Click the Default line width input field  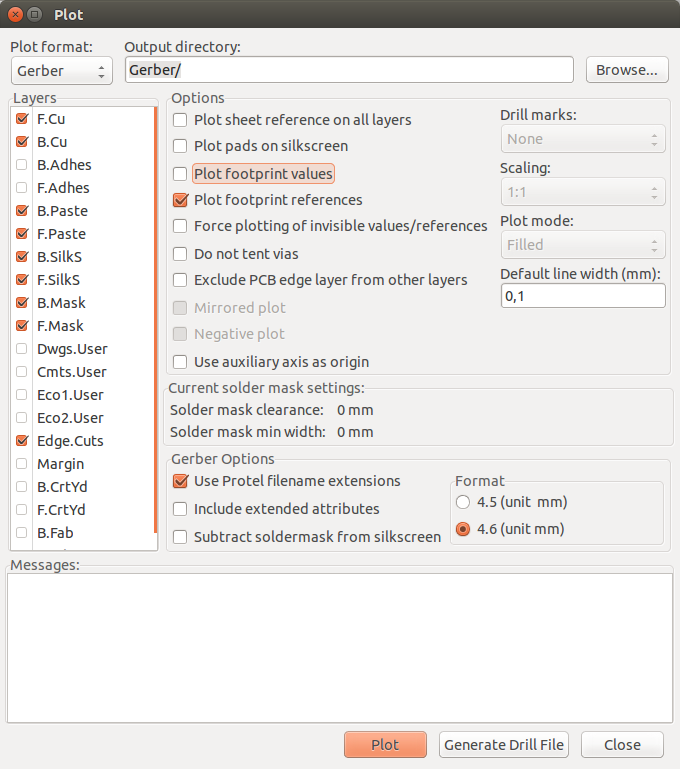(x=583, y=296)
